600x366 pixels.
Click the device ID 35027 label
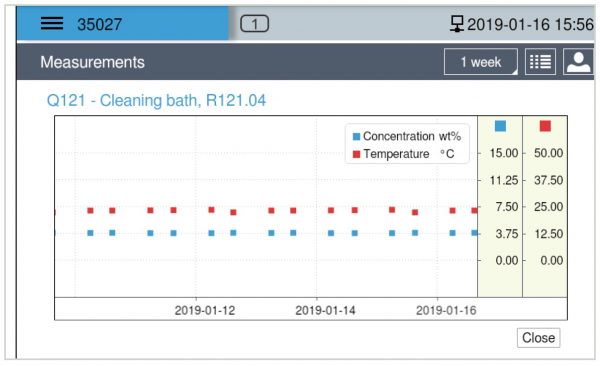pyautogui.click(x=99, y=25)
